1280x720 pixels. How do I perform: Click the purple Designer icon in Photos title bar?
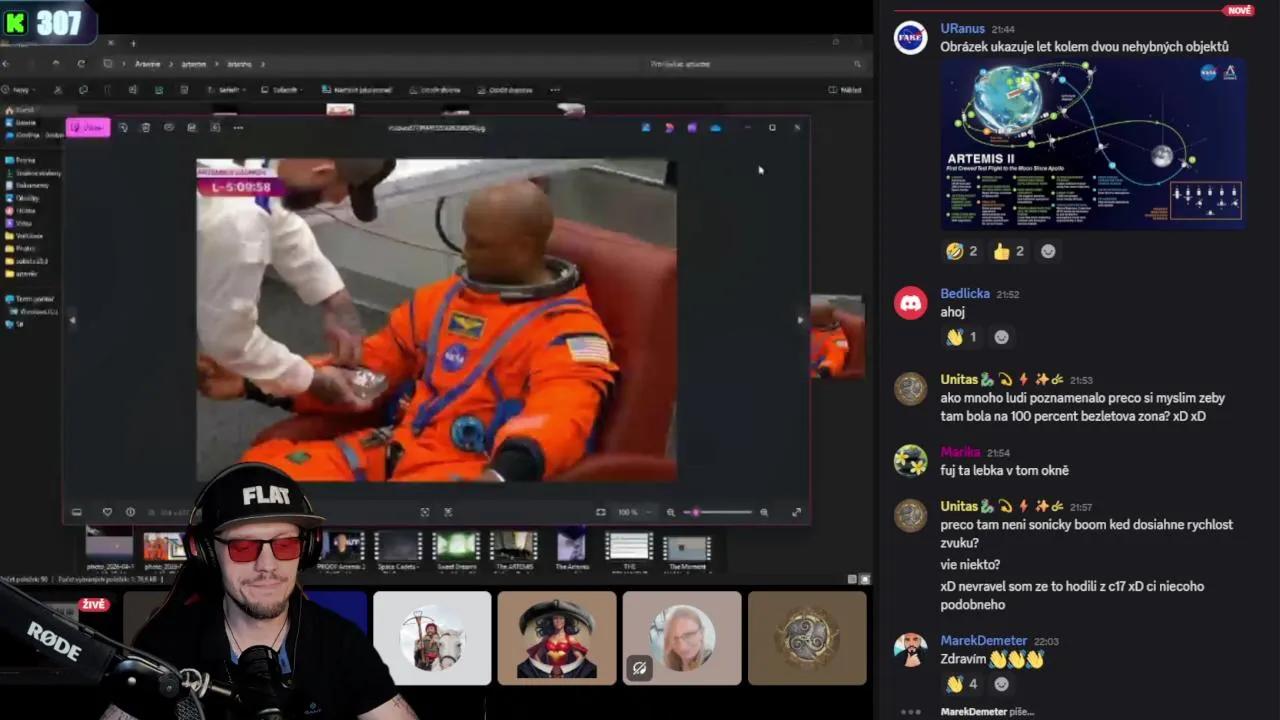click(691, 127)
